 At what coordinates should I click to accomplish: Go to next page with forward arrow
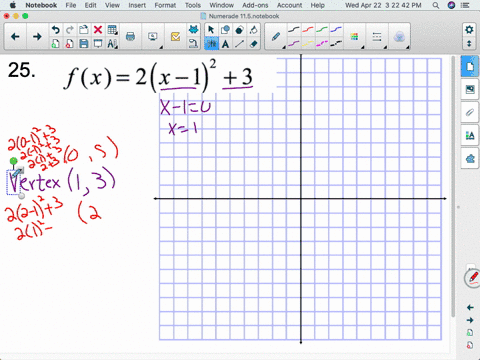click(37, 37)
